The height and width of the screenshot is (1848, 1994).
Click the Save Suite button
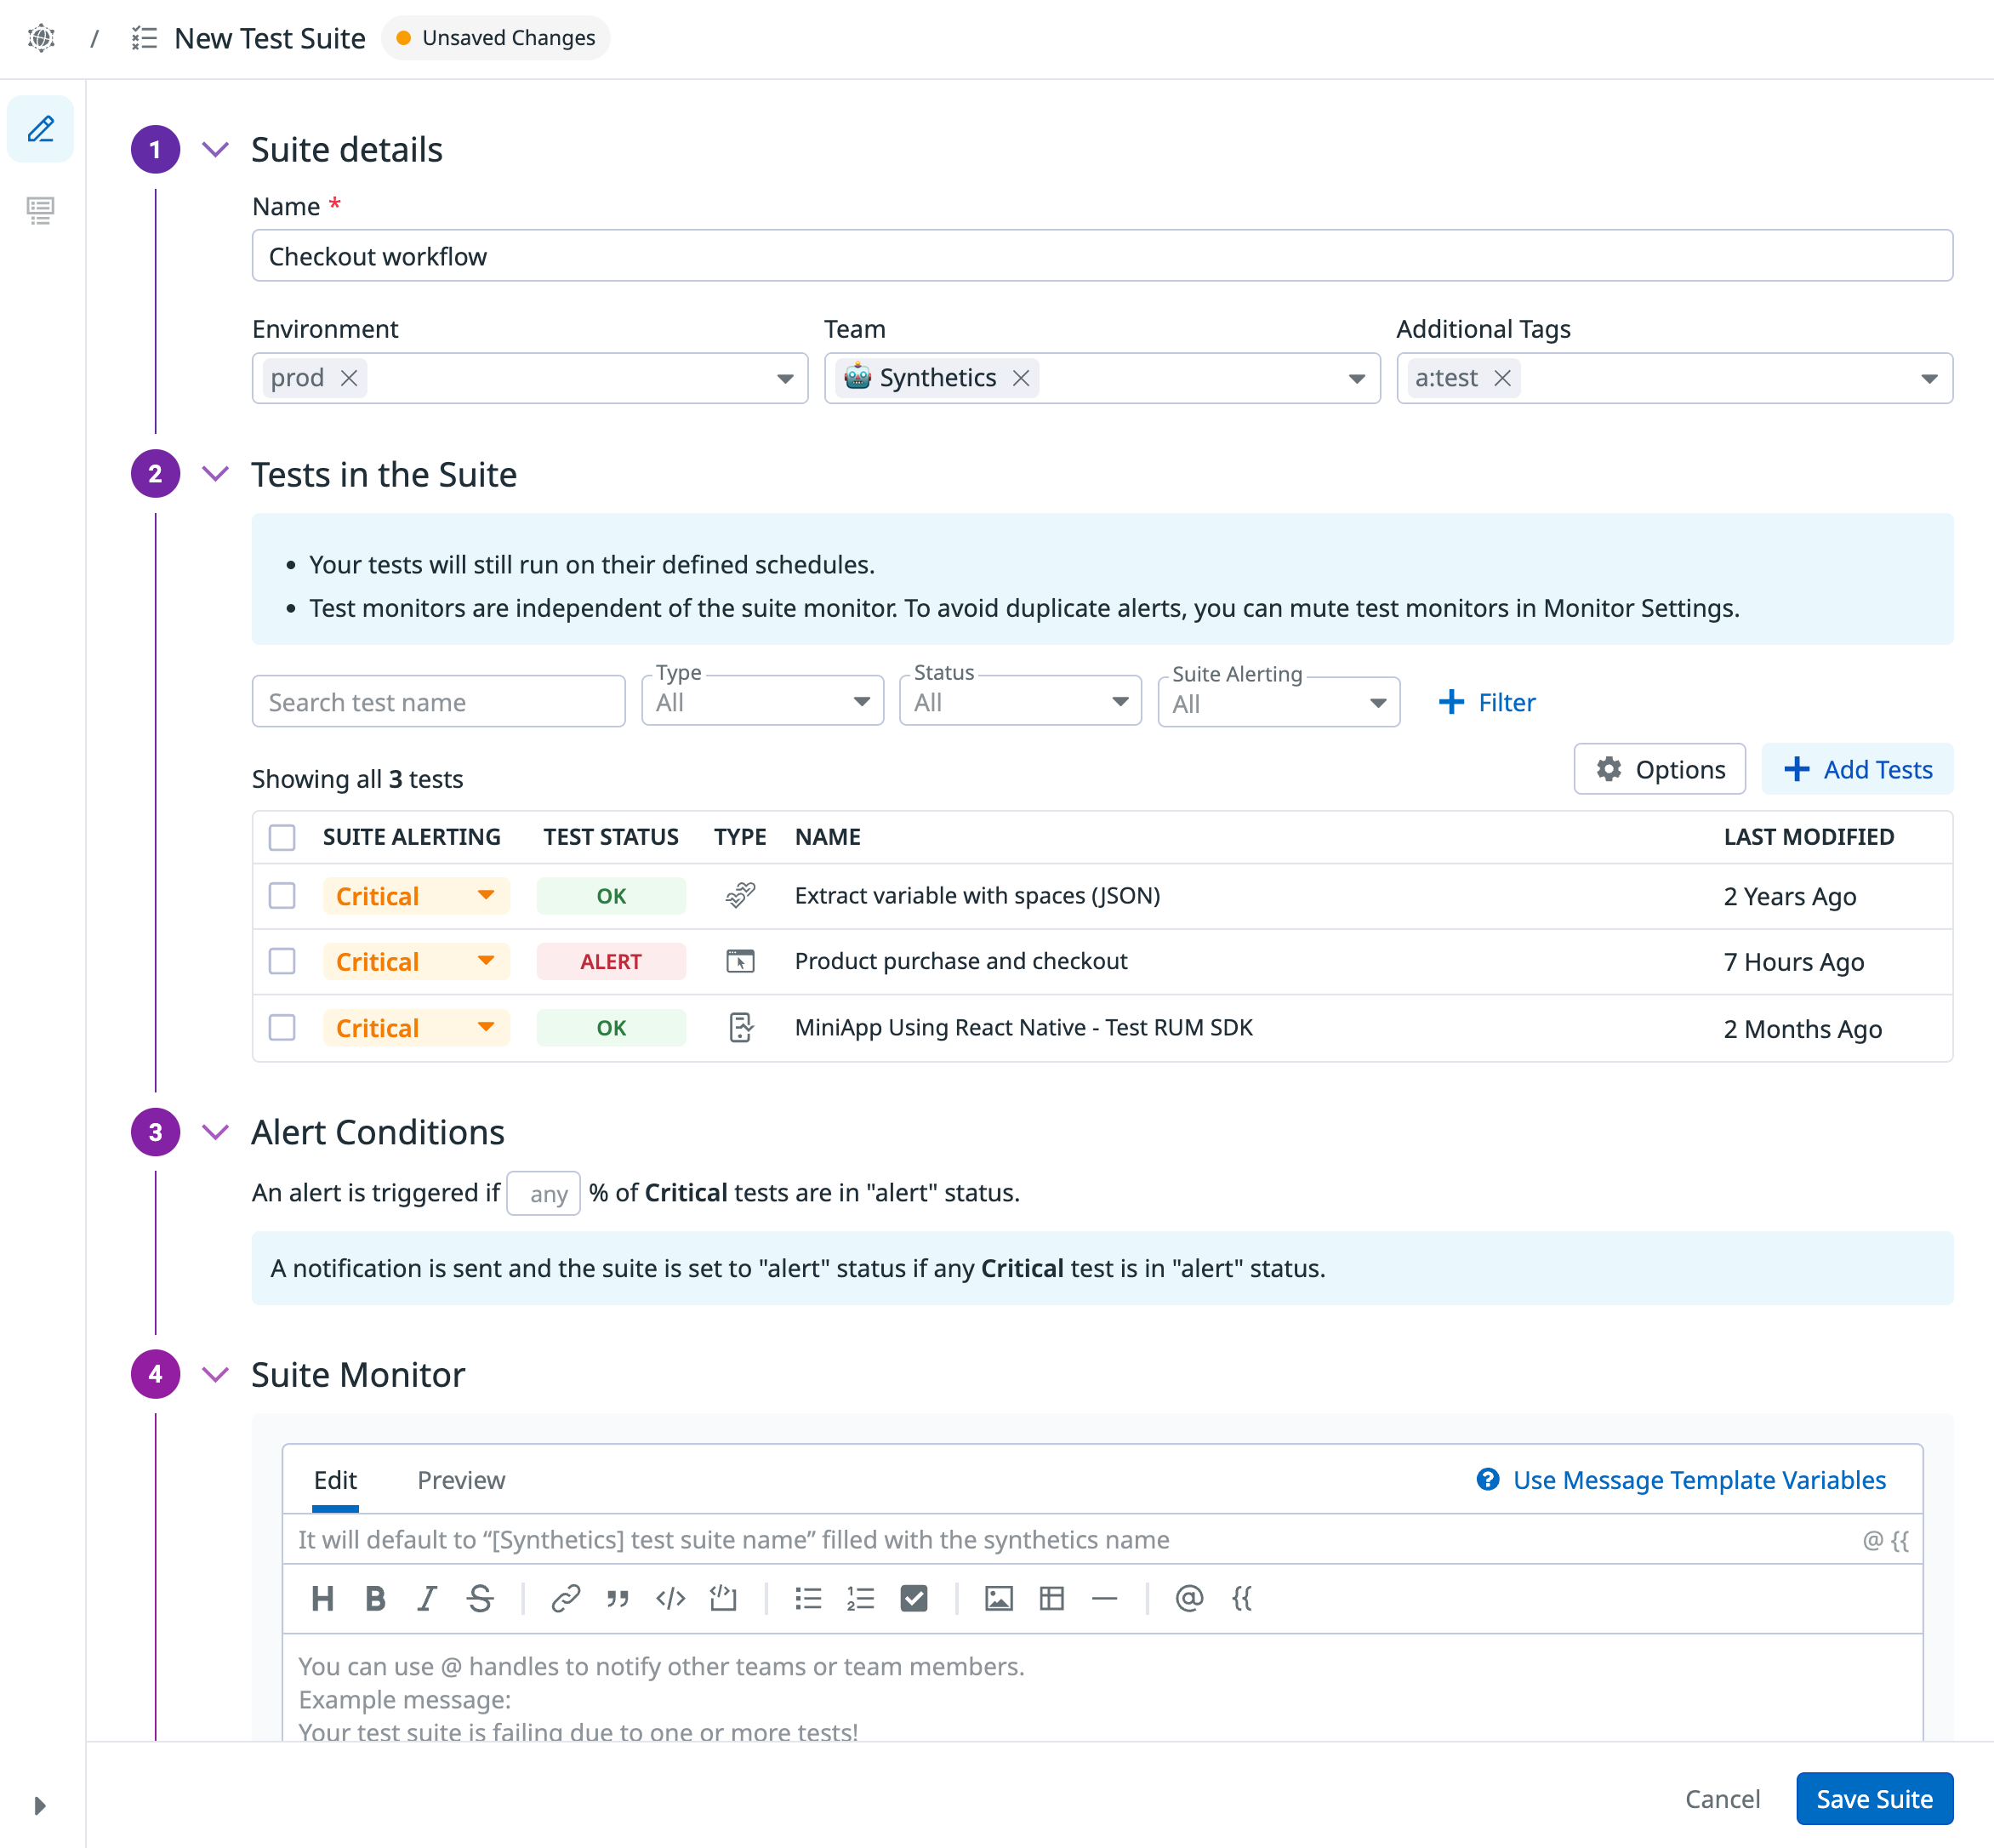[1873, 1799]
